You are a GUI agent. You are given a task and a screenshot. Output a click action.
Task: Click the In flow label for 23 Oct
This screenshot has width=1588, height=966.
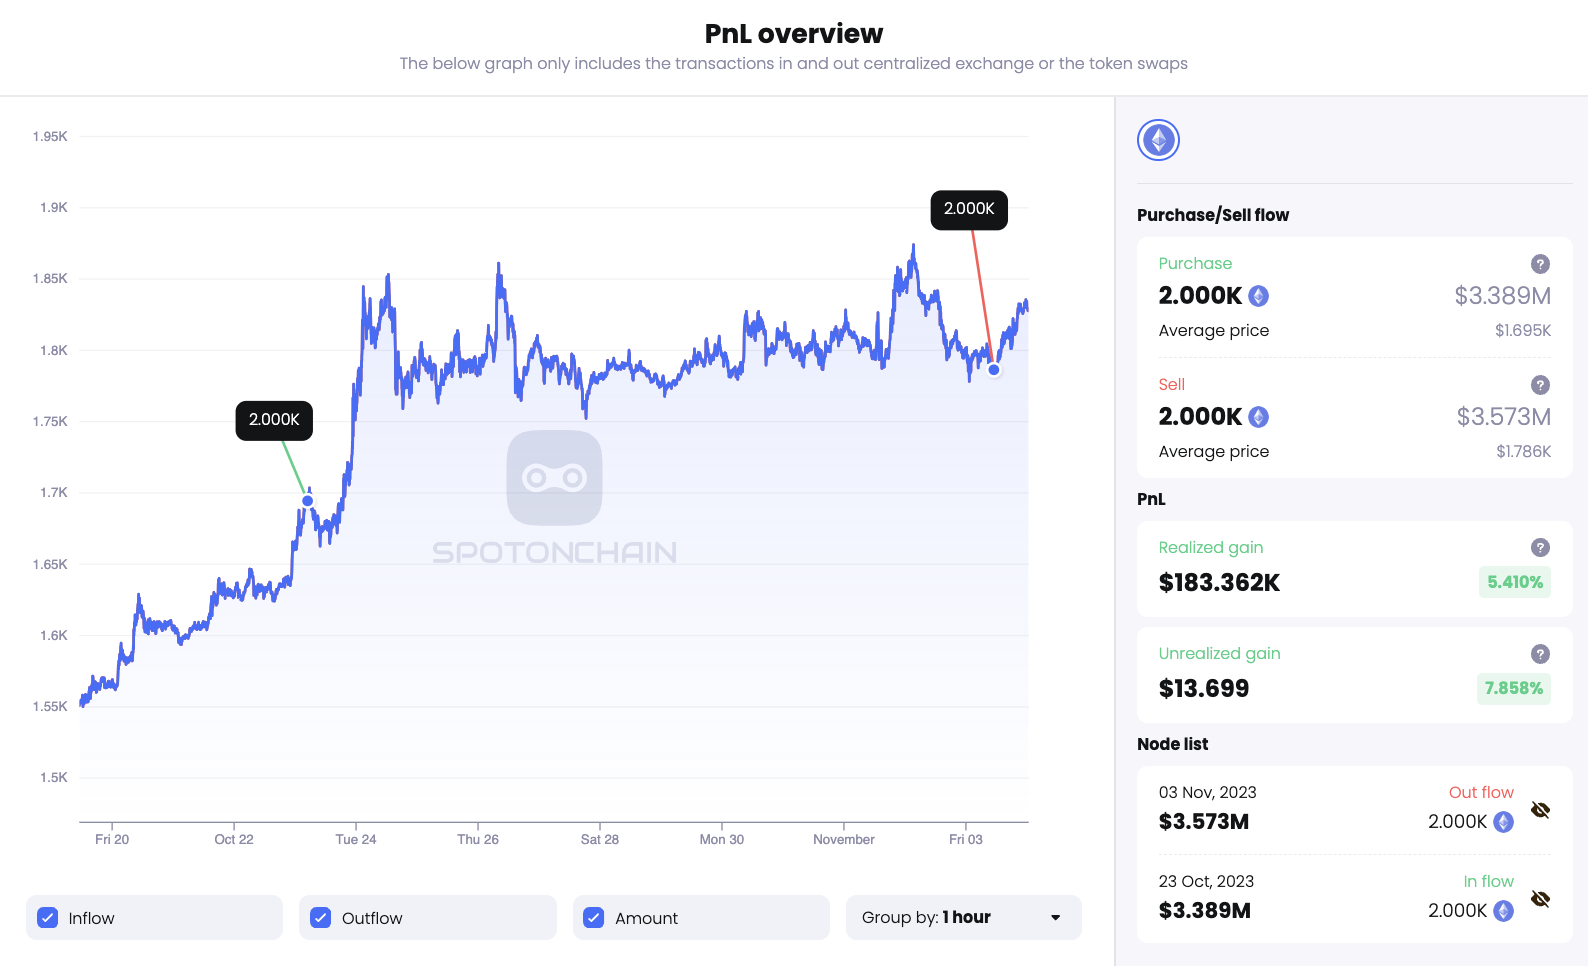tap(1489, 881)
